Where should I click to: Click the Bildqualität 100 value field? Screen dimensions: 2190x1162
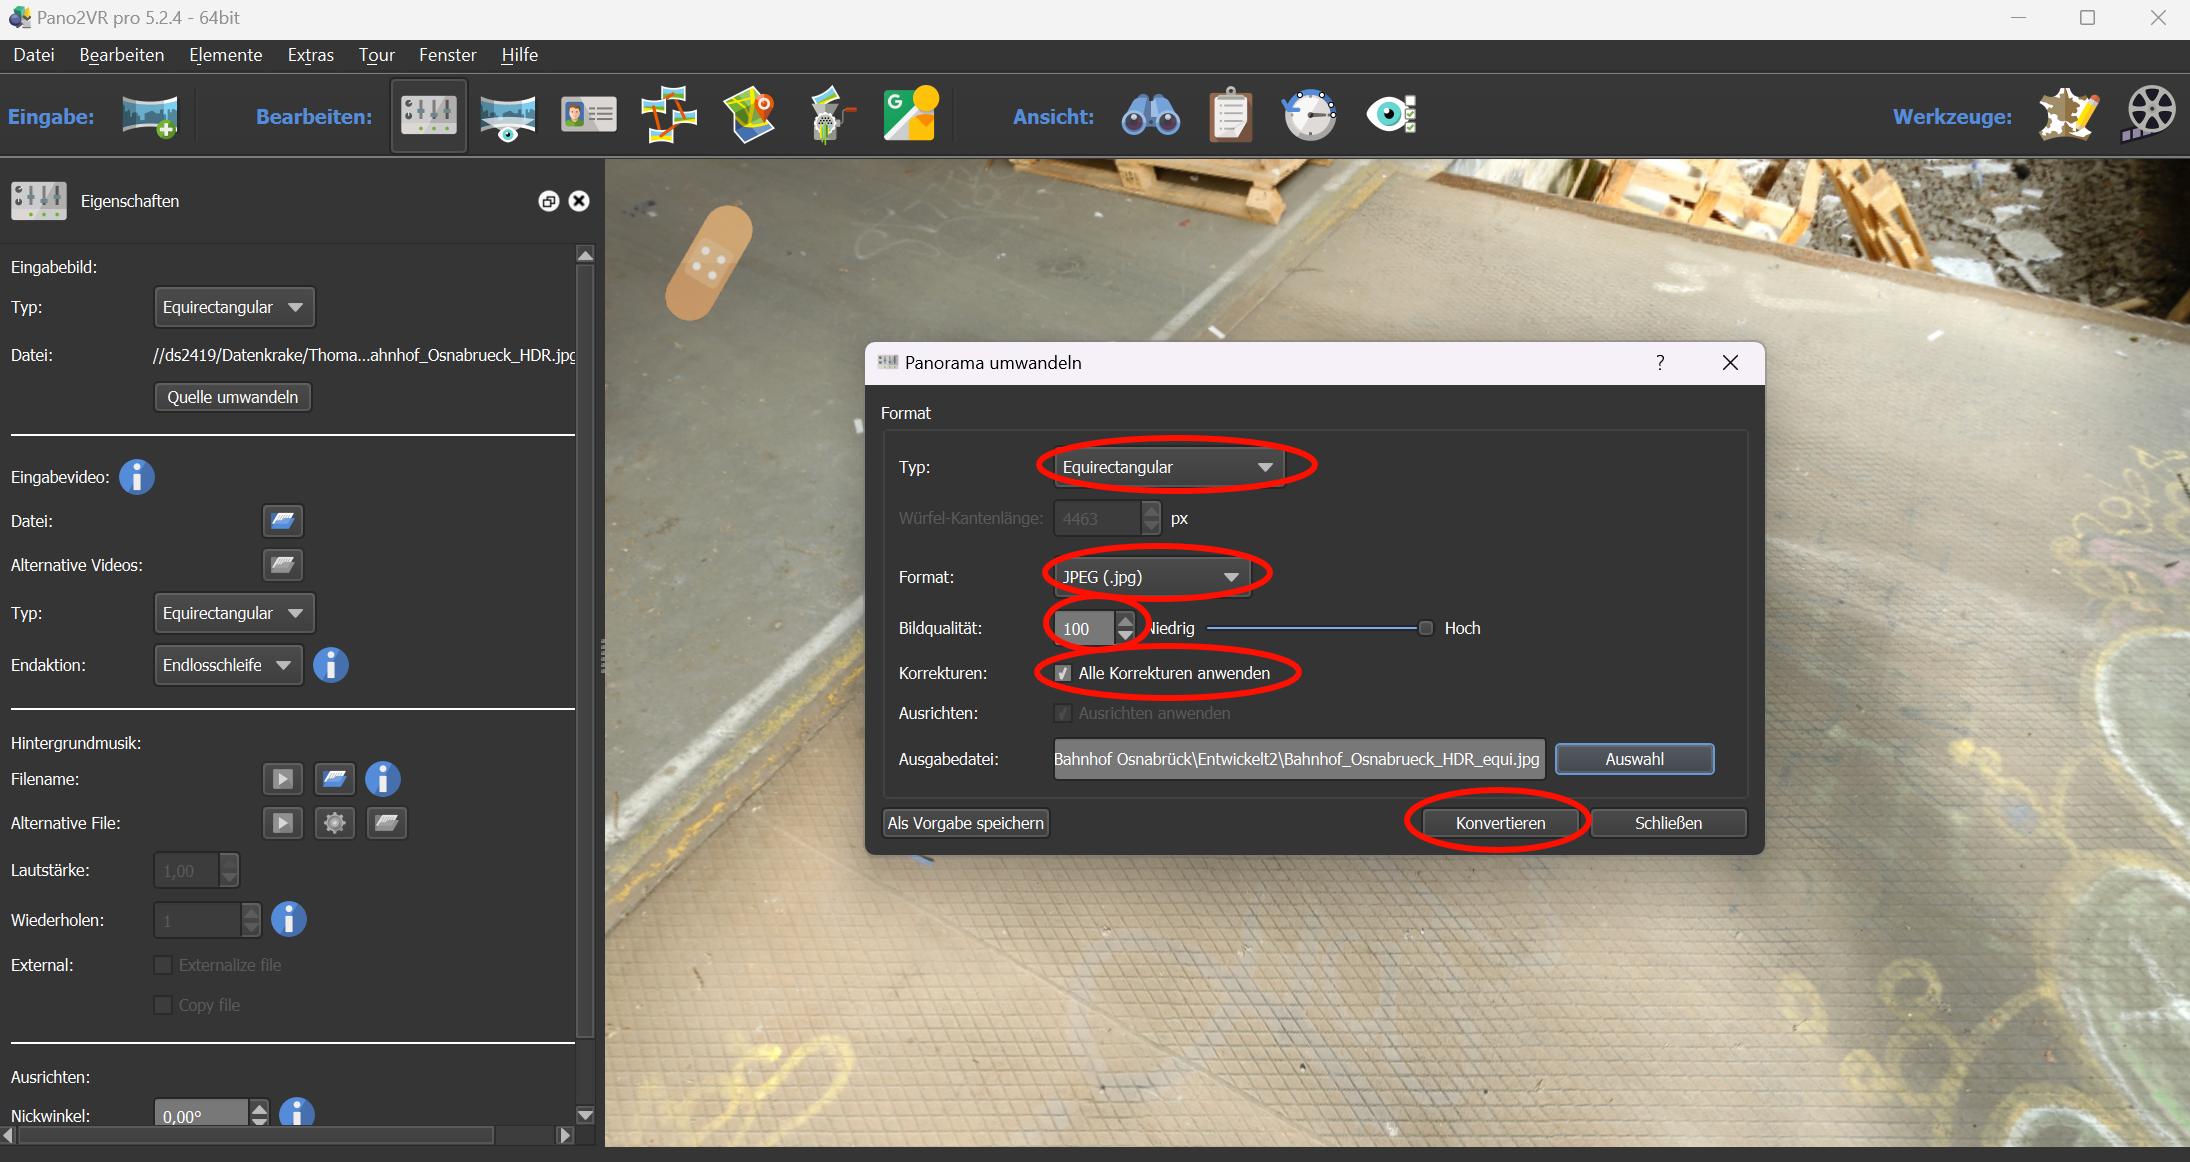pos(1085,629)
